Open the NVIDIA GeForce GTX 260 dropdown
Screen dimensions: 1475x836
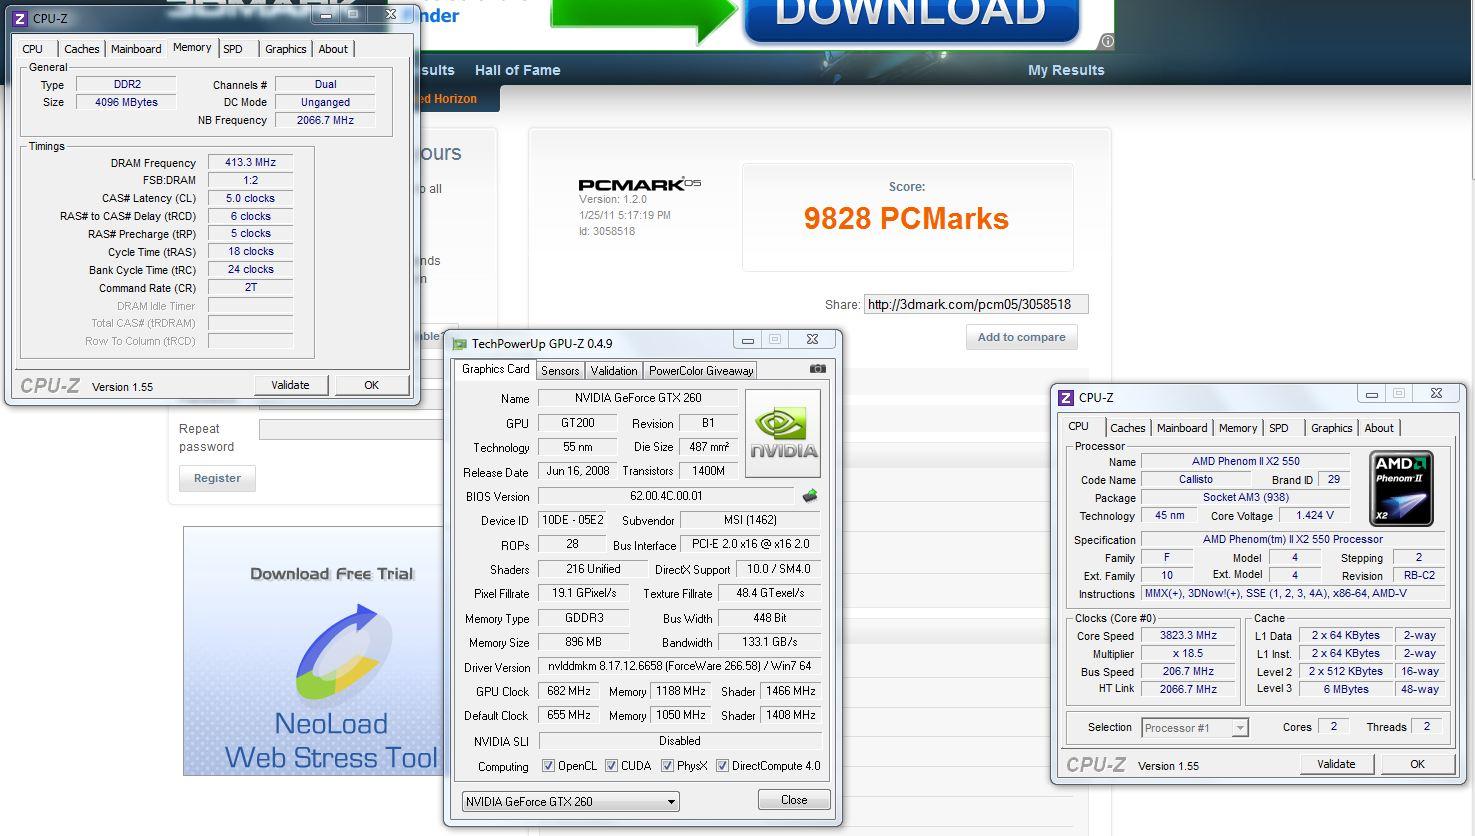tap(570, 801)
